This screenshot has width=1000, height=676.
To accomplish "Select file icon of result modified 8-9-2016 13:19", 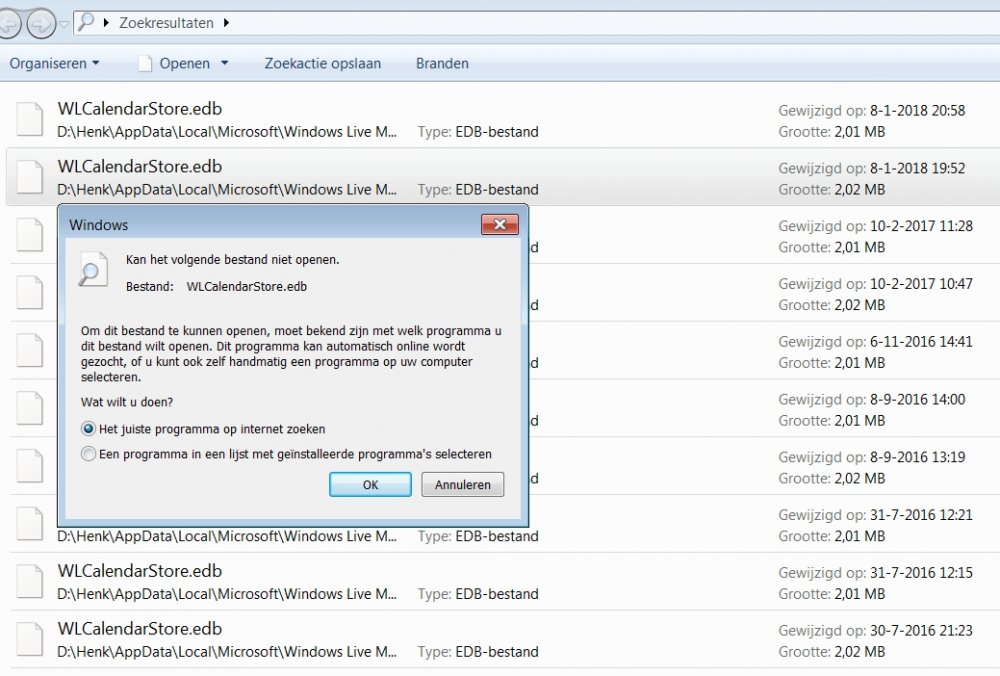I will coord(30,466).
